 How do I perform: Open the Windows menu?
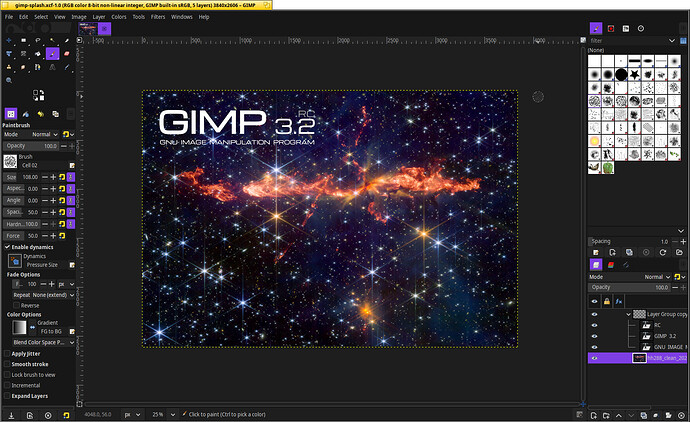(182, 17)
